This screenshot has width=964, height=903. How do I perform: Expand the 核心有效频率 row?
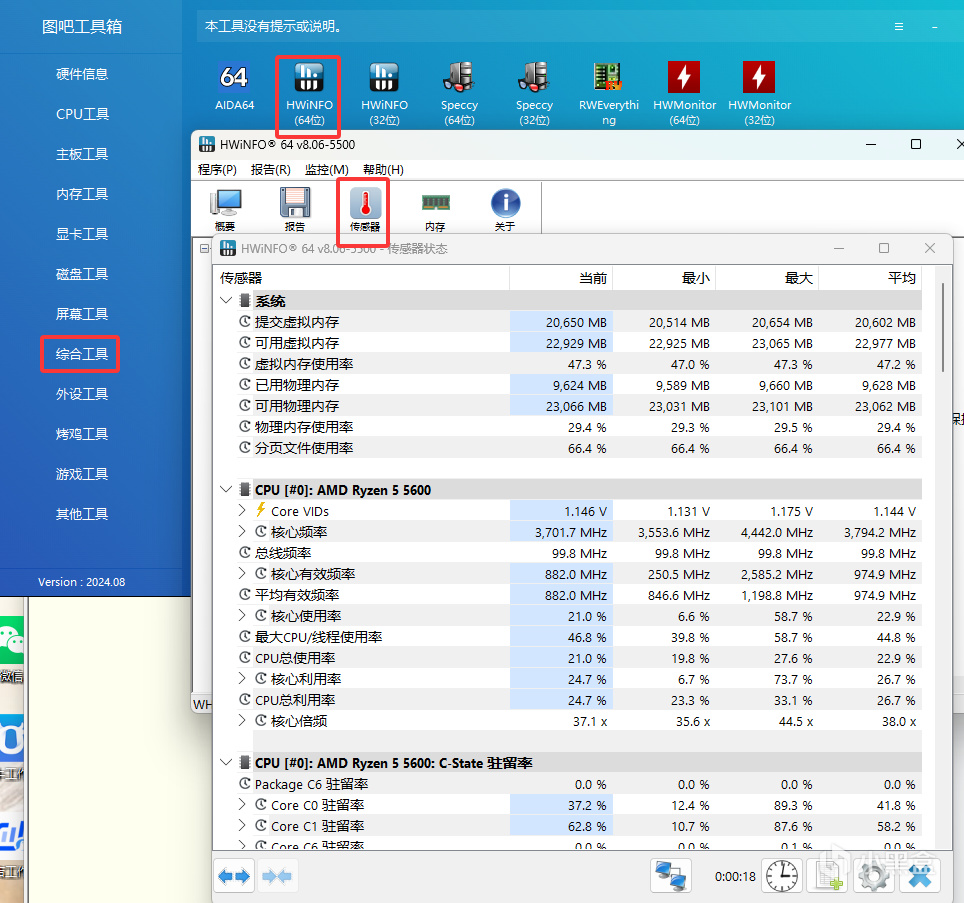[242, 574]
